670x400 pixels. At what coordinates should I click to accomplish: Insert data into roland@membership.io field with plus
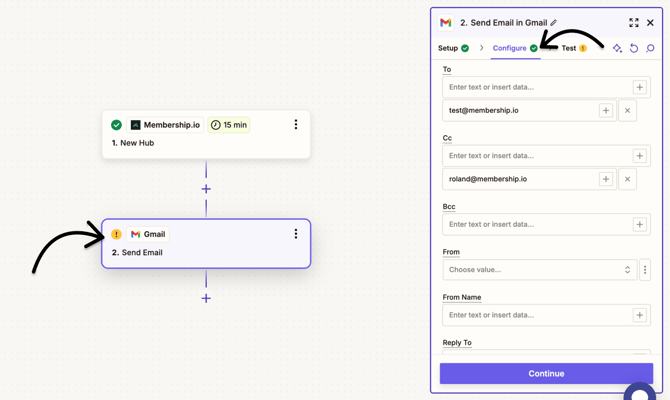point(606,179)
